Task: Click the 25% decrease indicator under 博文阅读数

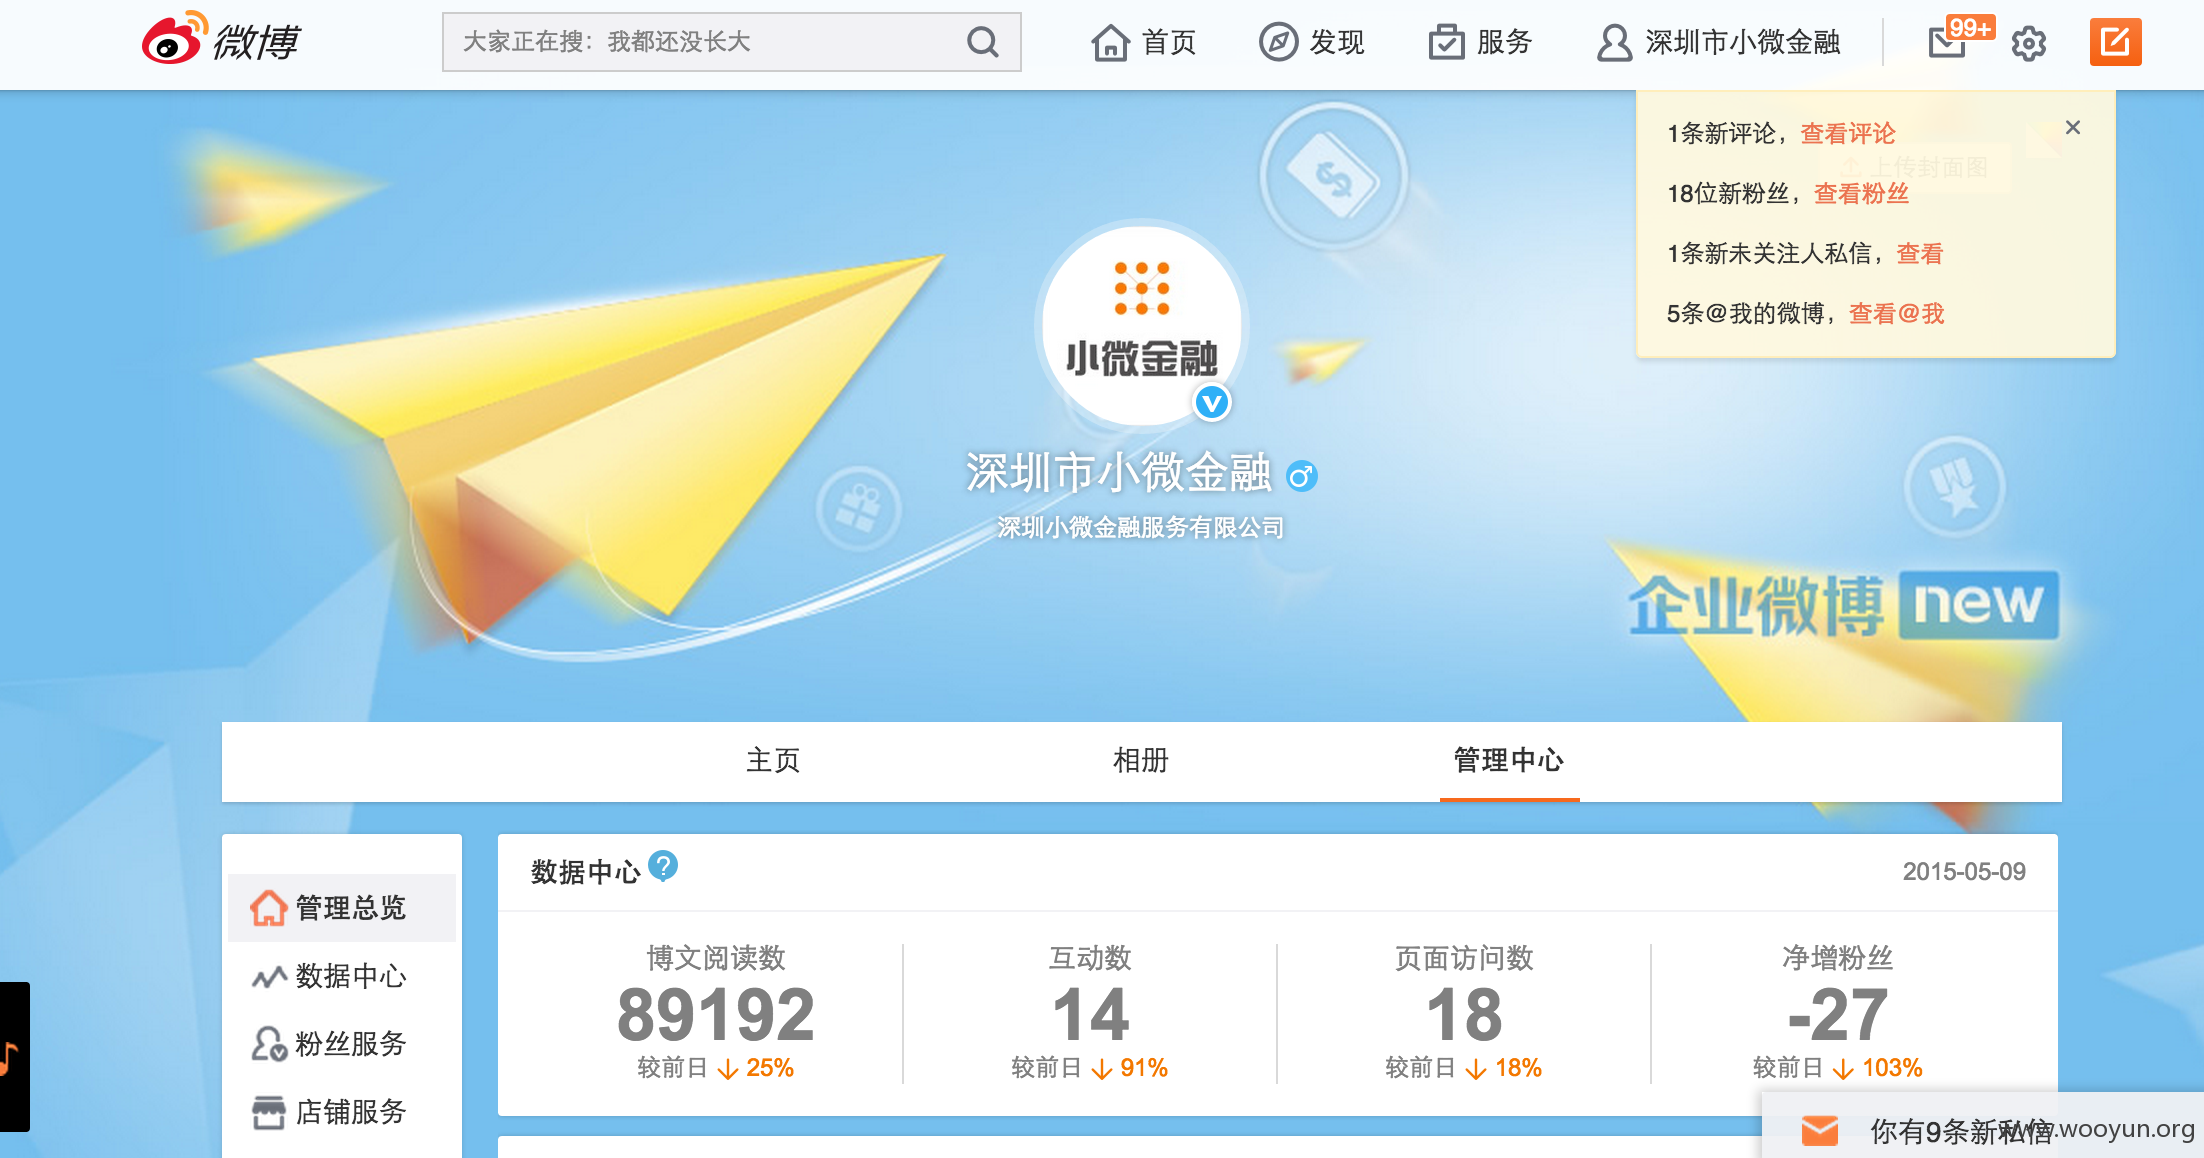Action: (x=756, y=1069)
